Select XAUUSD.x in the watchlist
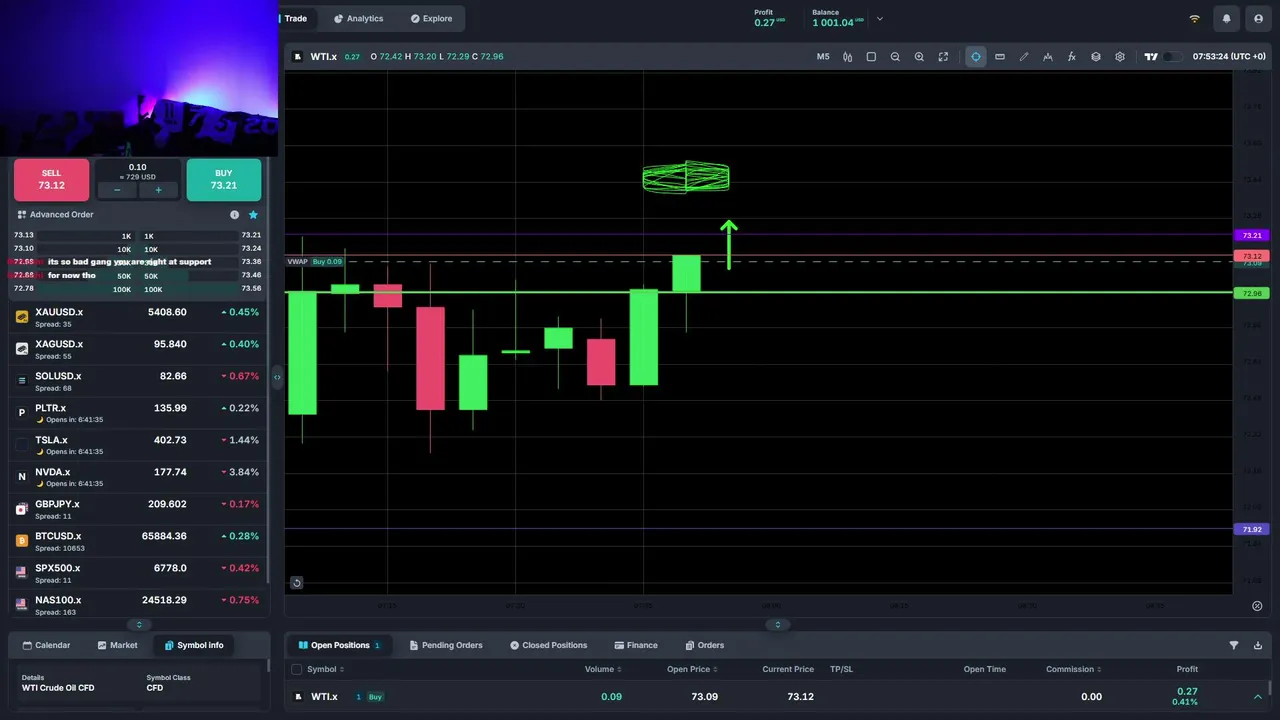 point(138,317)
